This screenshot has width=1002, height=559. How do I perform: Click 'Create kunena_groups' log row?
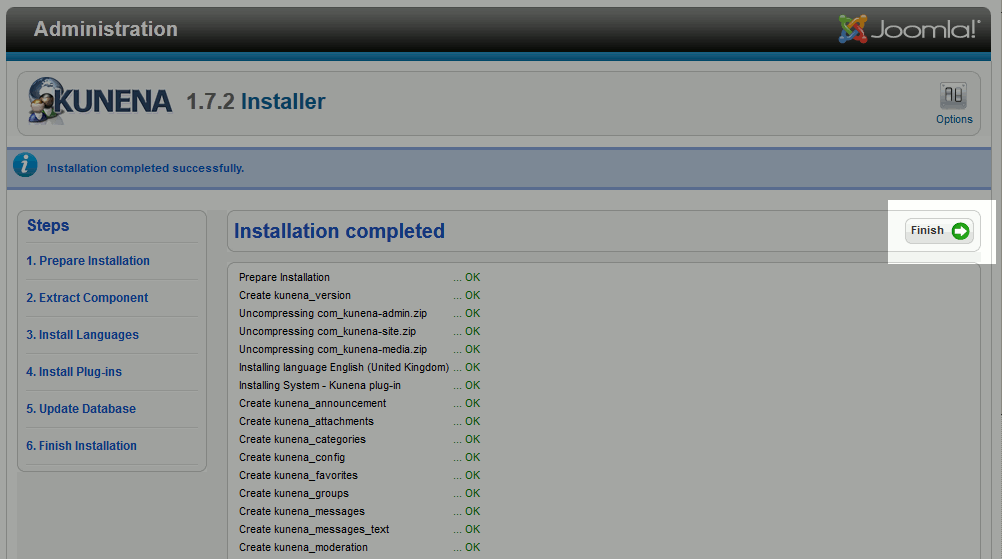[359, 493]
